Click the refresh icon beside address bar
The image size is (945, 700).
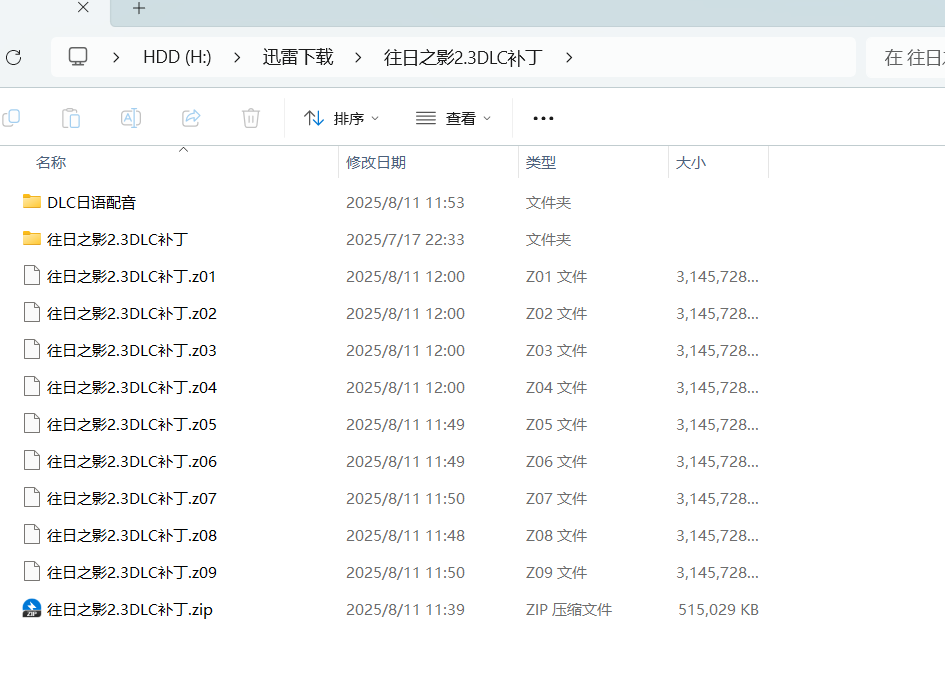[x=13, y=57]
